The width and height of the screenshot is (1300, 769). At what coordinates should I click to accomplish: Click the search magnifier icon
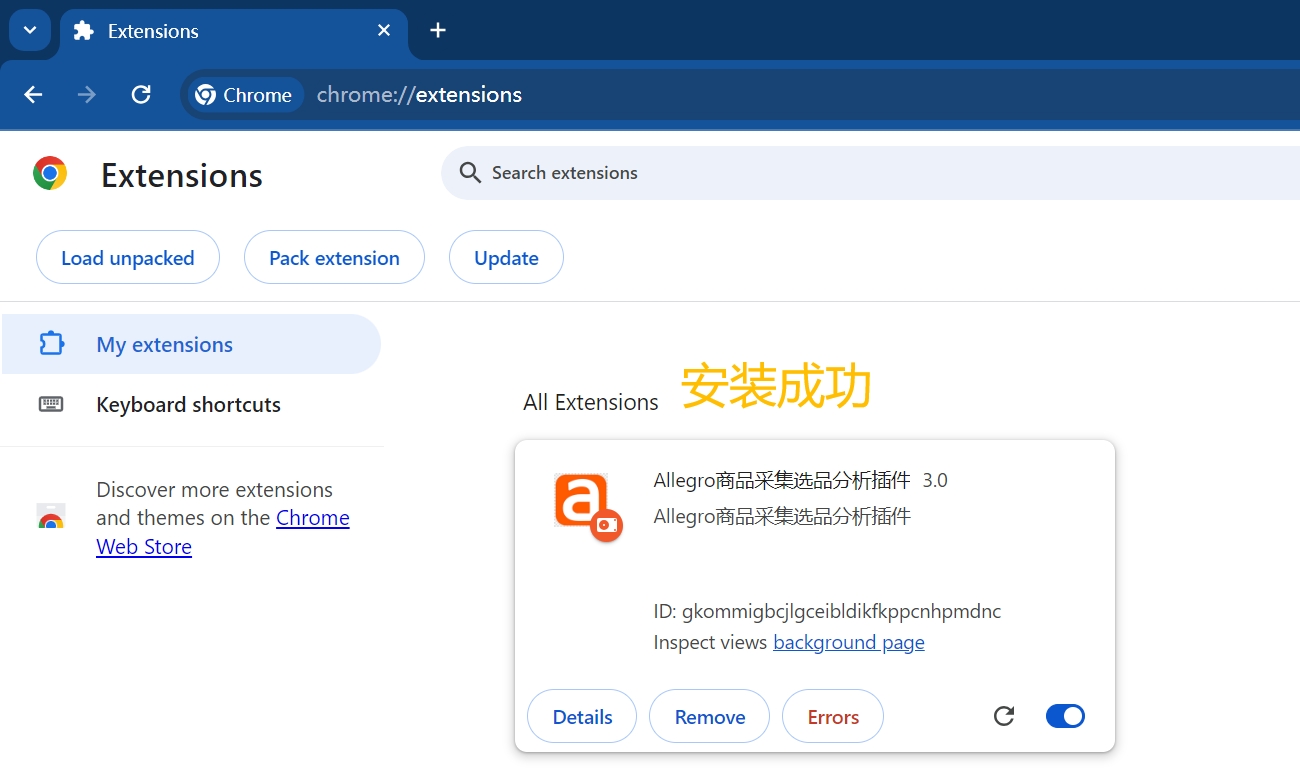point(470,173)
